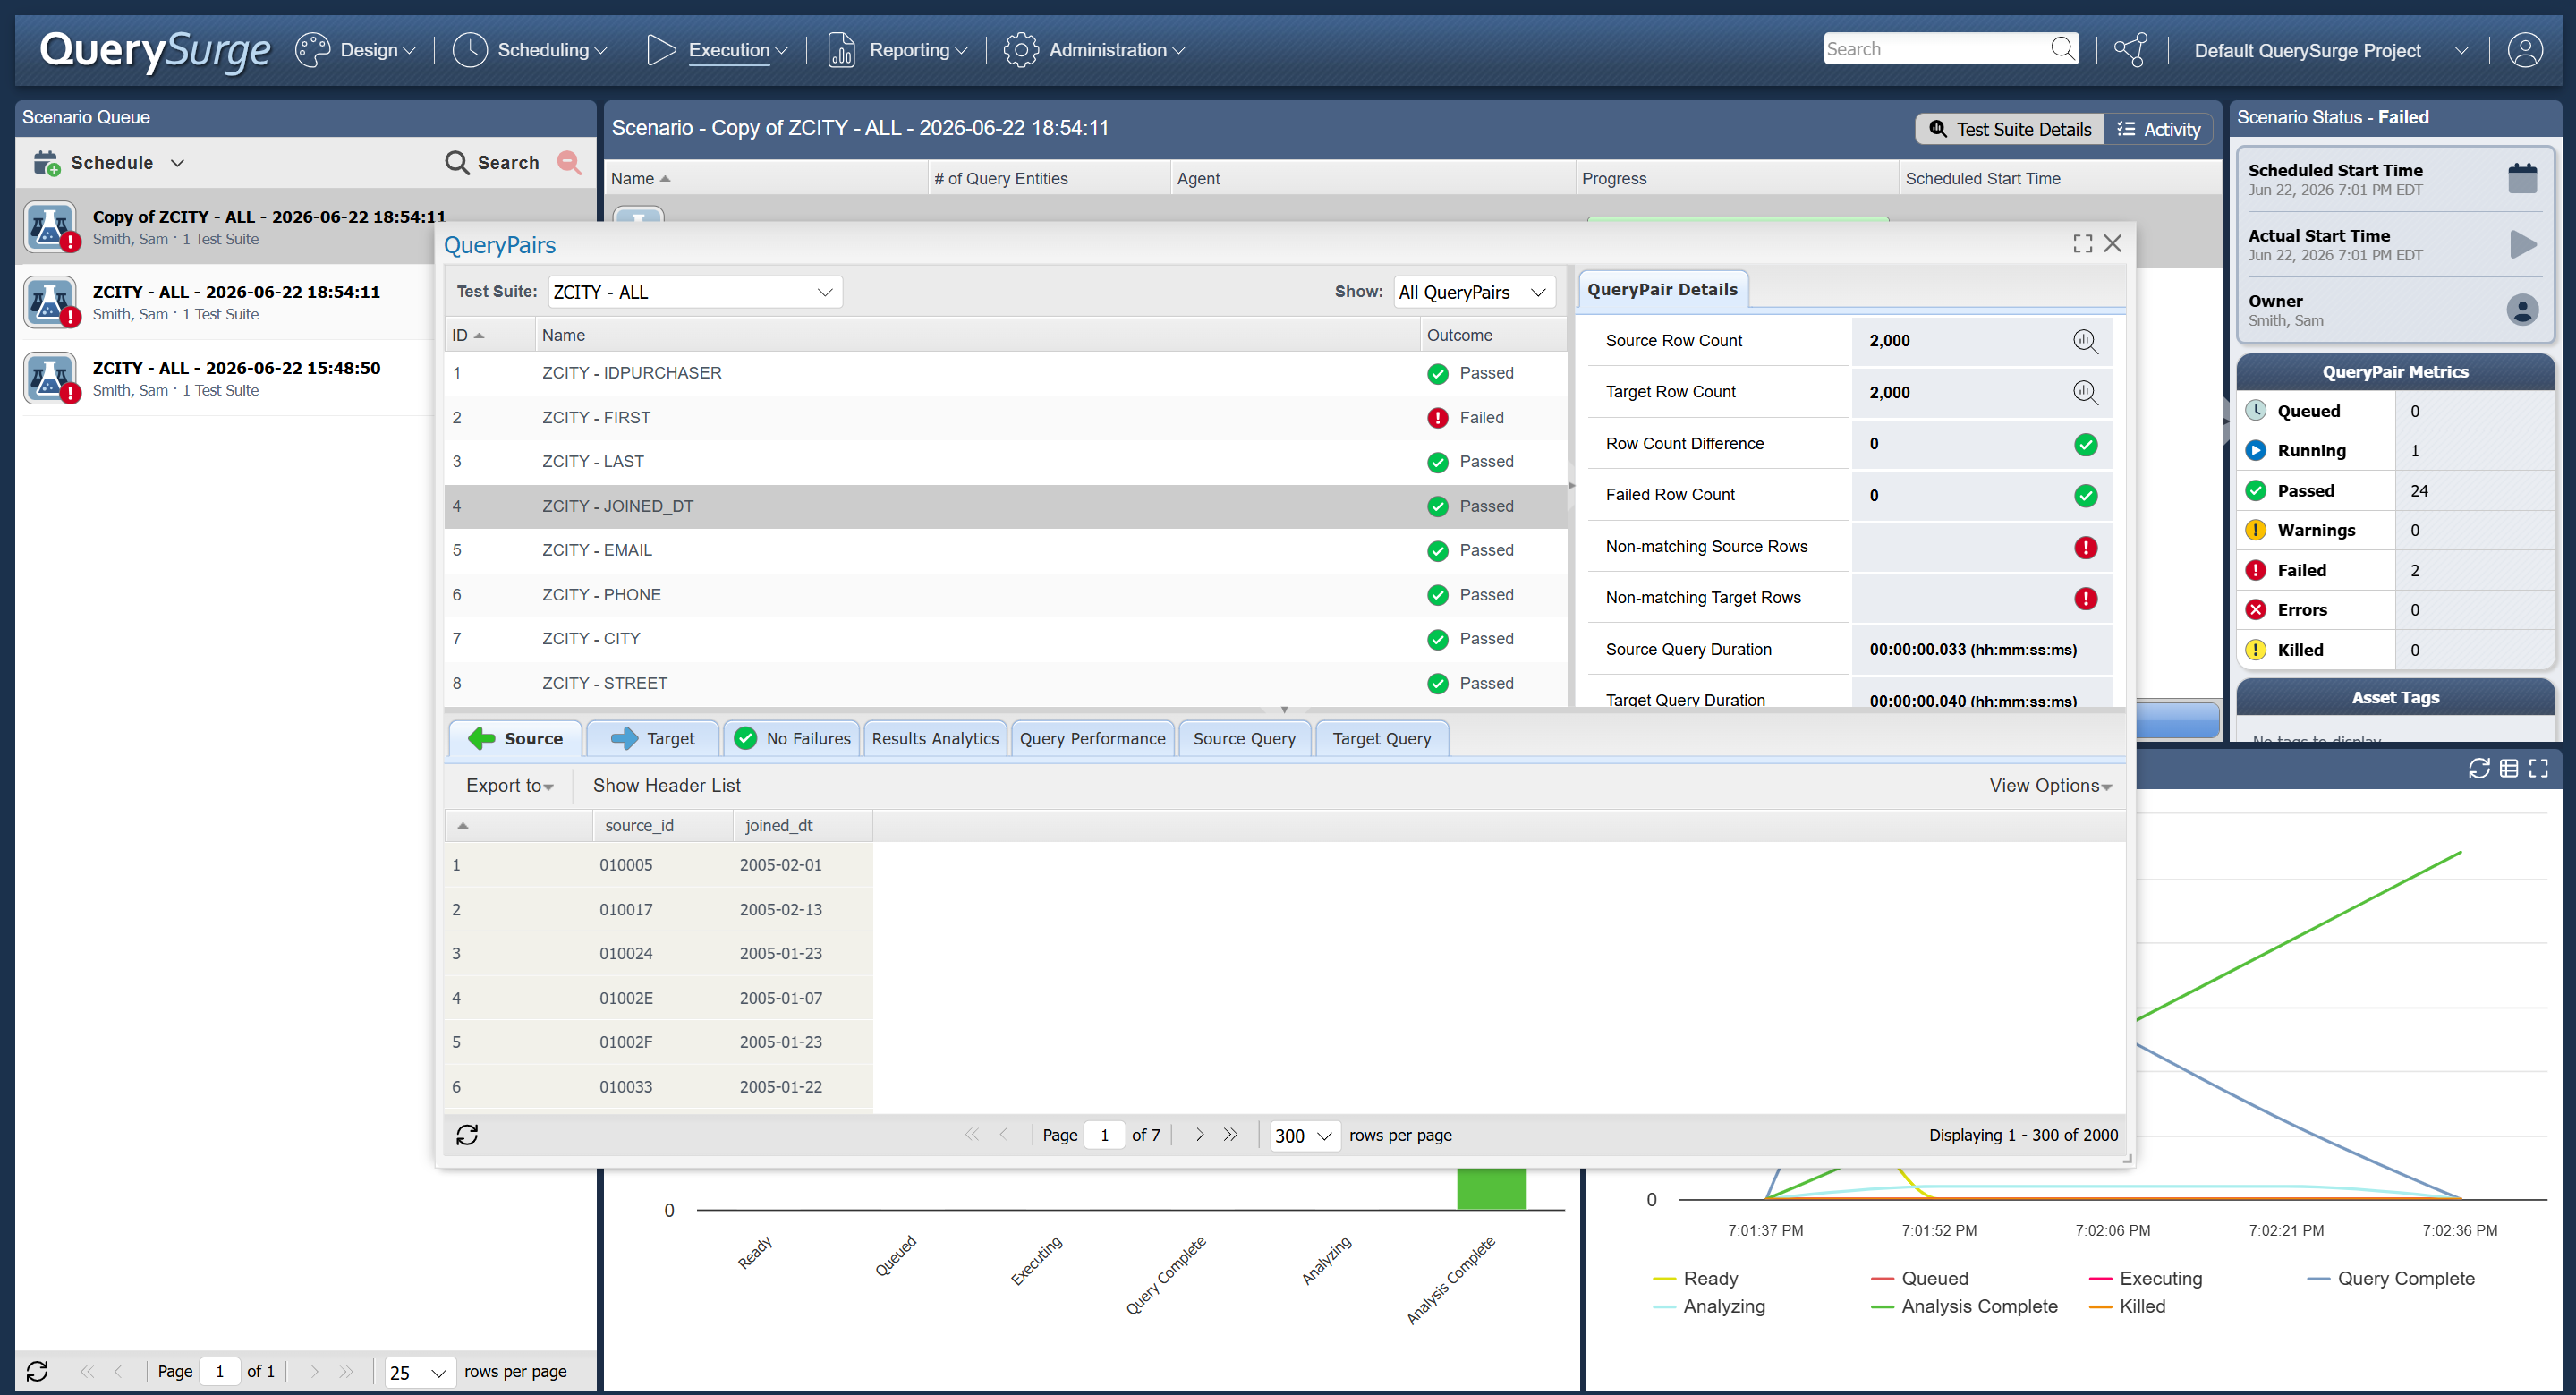Open the share connections icon in top bar
The height and width of the screenshot is (1395, 2576).
tap(2131, 49)
